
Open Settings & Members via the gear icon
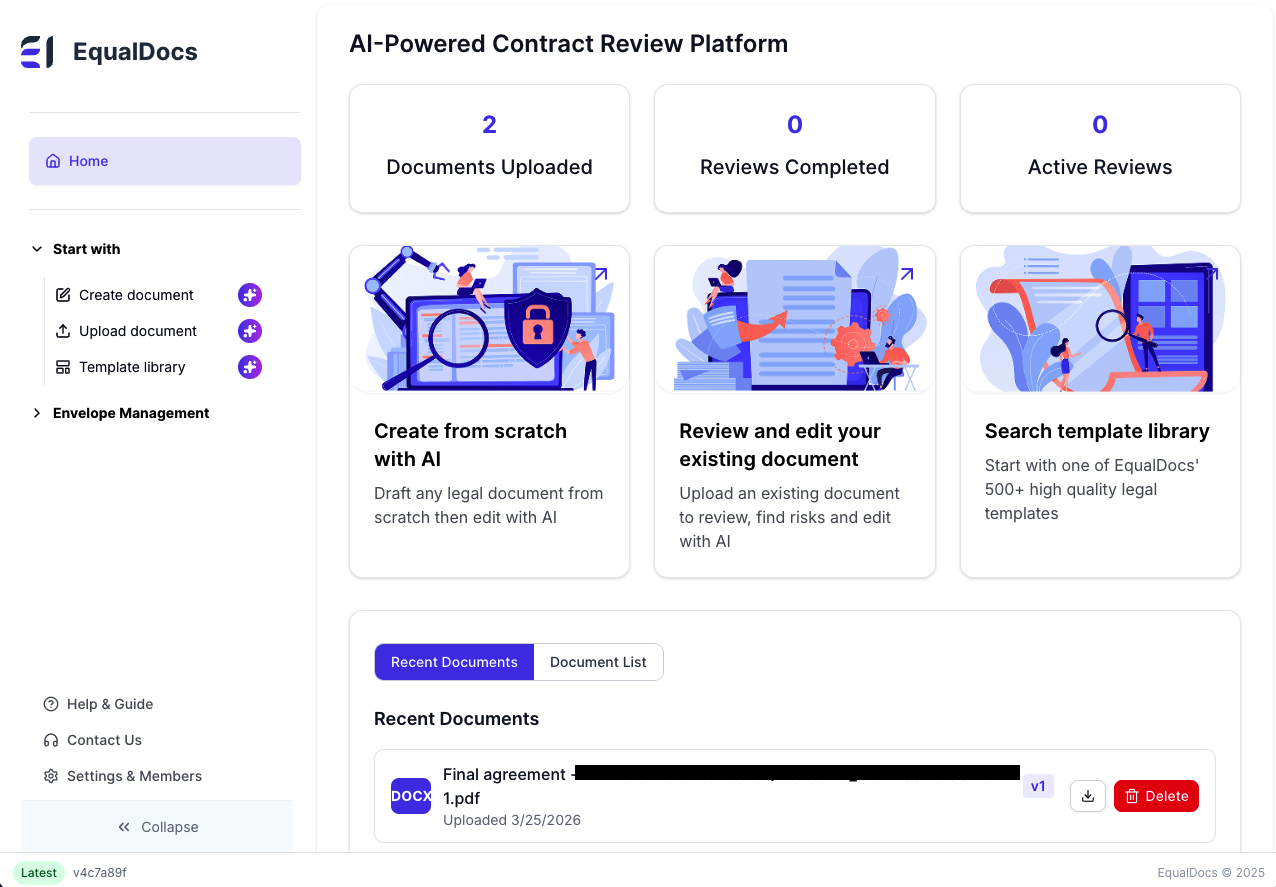[x=51, y=776]
